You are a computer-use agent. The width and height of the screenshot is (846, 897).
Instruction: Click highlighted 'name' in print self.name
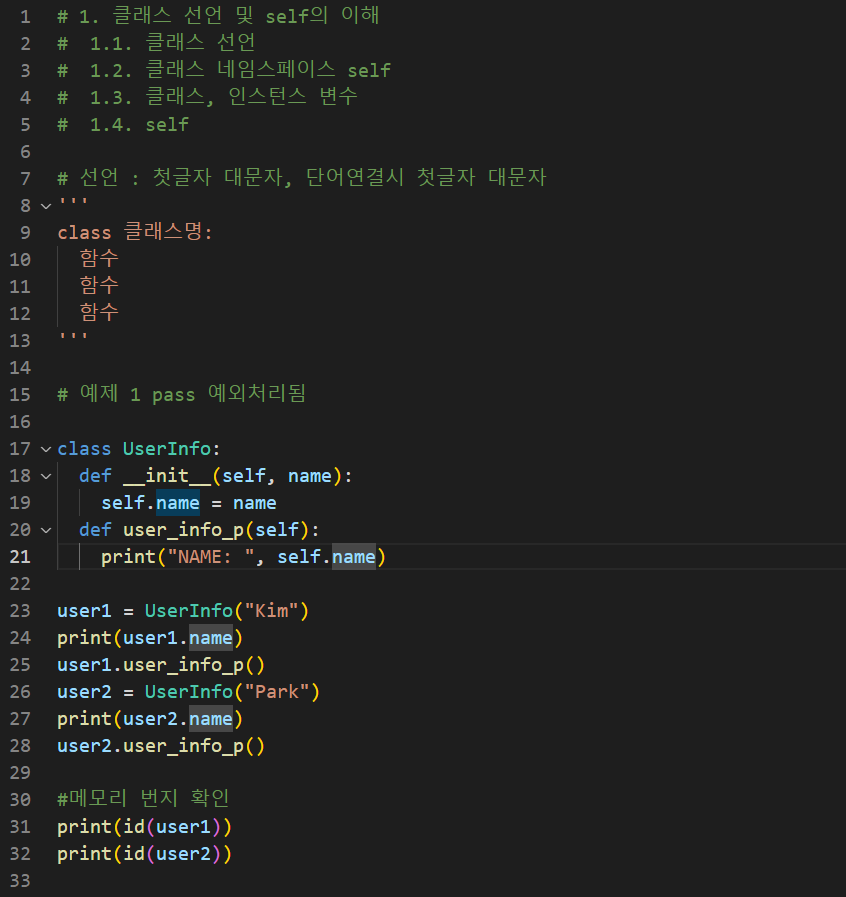tap(354, 557)
